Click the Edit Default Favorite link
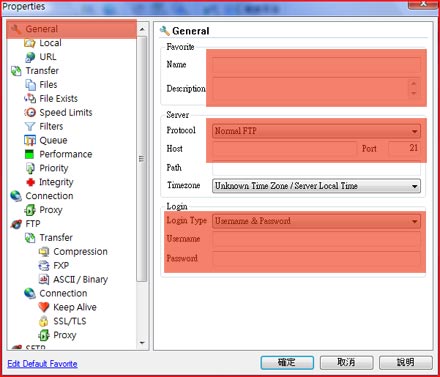Screen dimensions: 440x377 [x=42, y=364]
